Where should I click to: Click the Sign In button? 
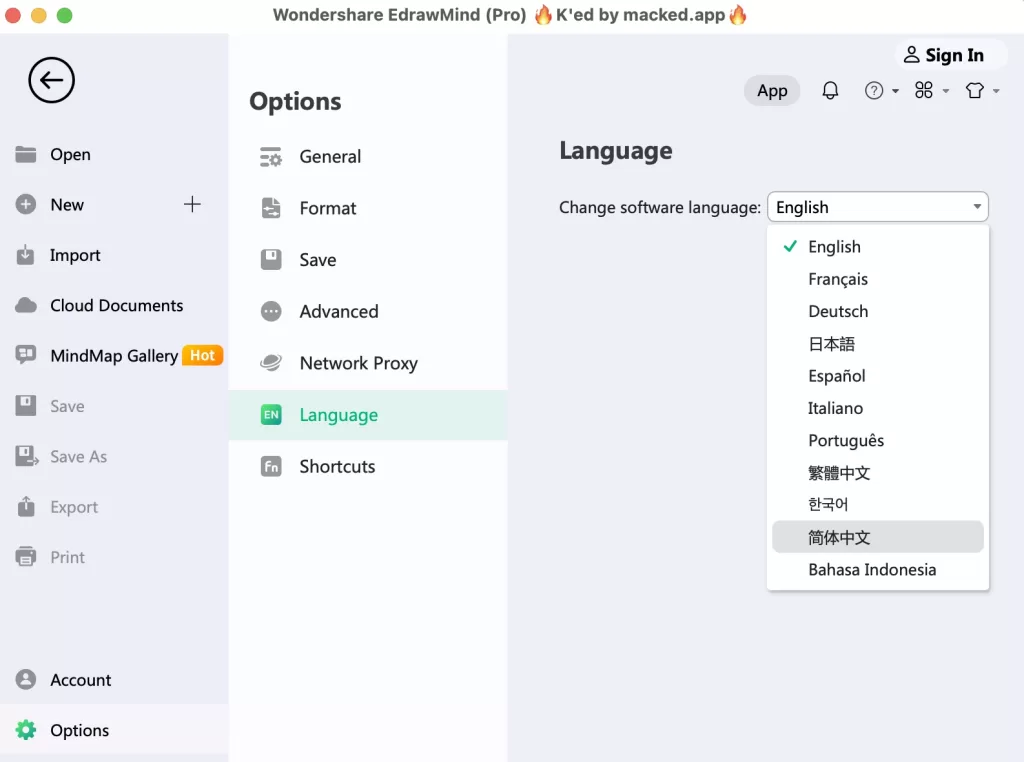pyautogui.click(x=946, y=54)
